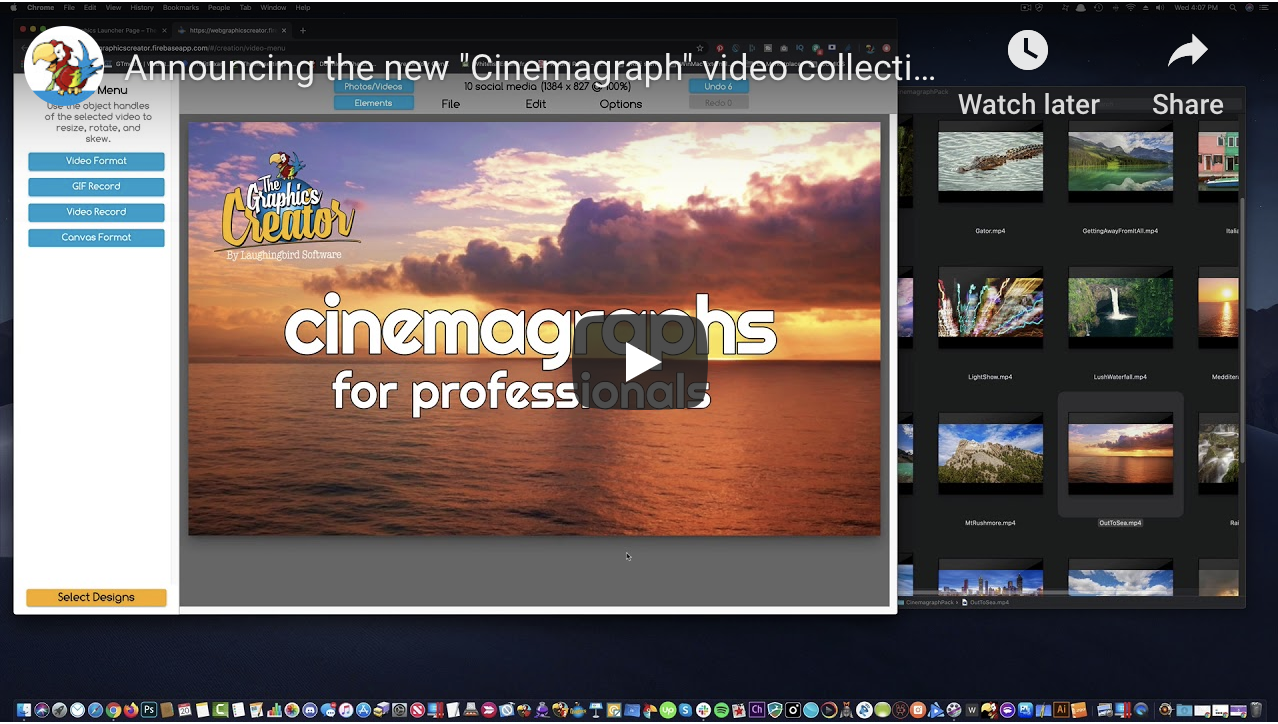Select the LushWaterfall.mp4 thumbnail

[1120, 308]
